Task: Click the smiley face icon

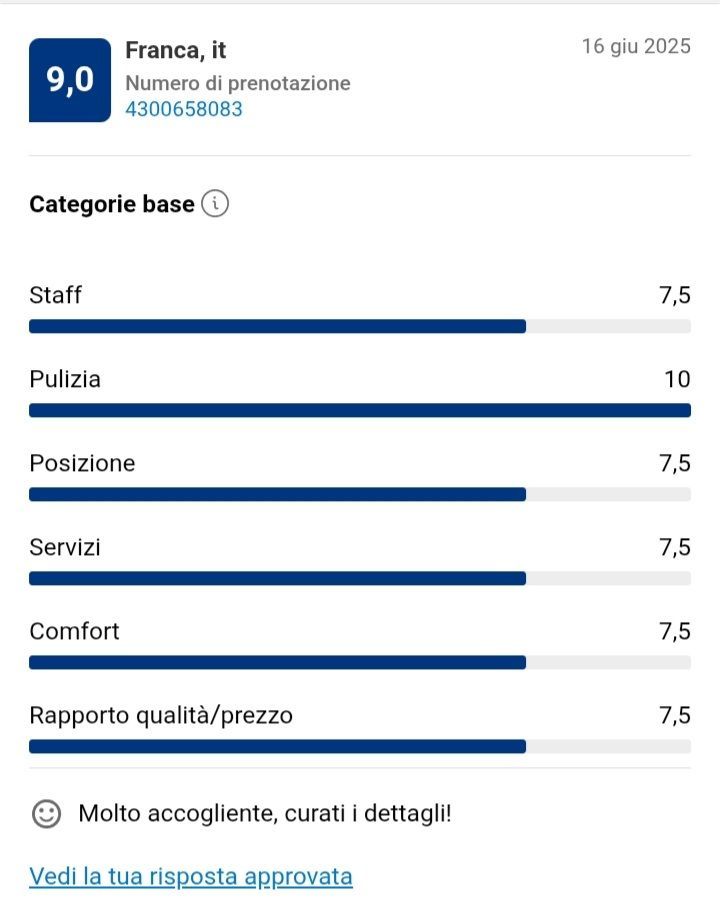Action: [46, 814]
